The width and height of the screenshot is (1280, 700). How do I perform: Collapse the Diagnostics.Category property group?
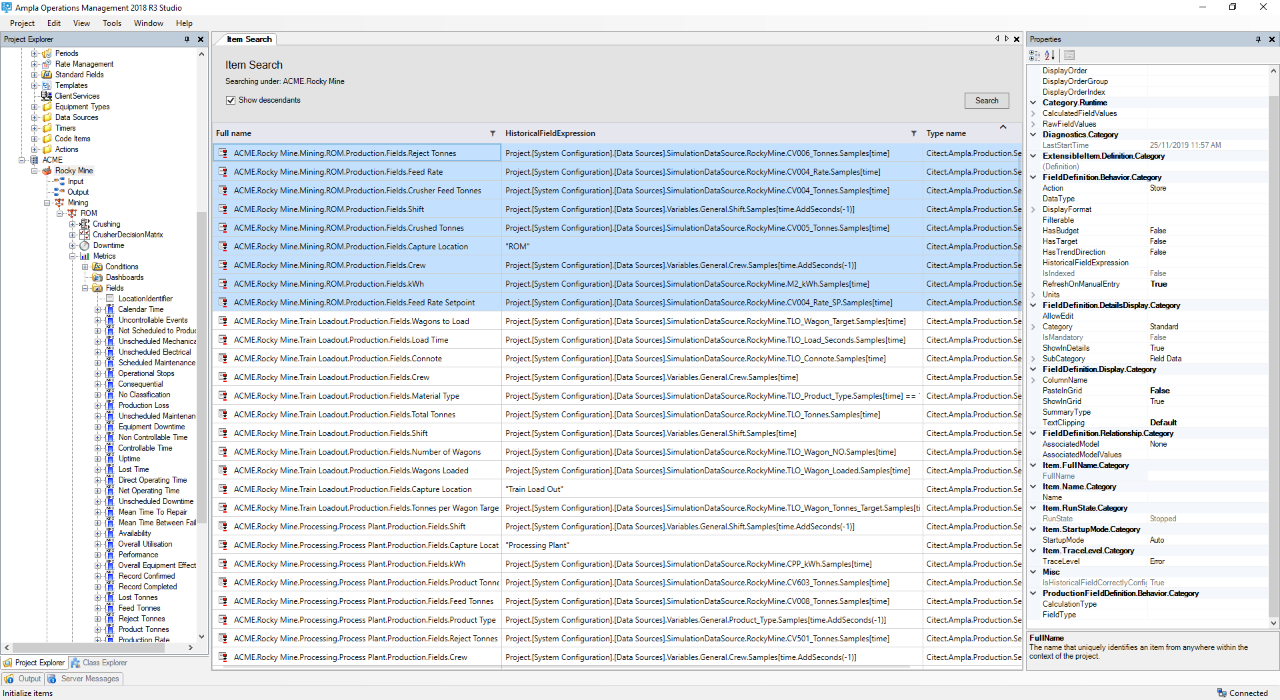[x=1034, y=134]
